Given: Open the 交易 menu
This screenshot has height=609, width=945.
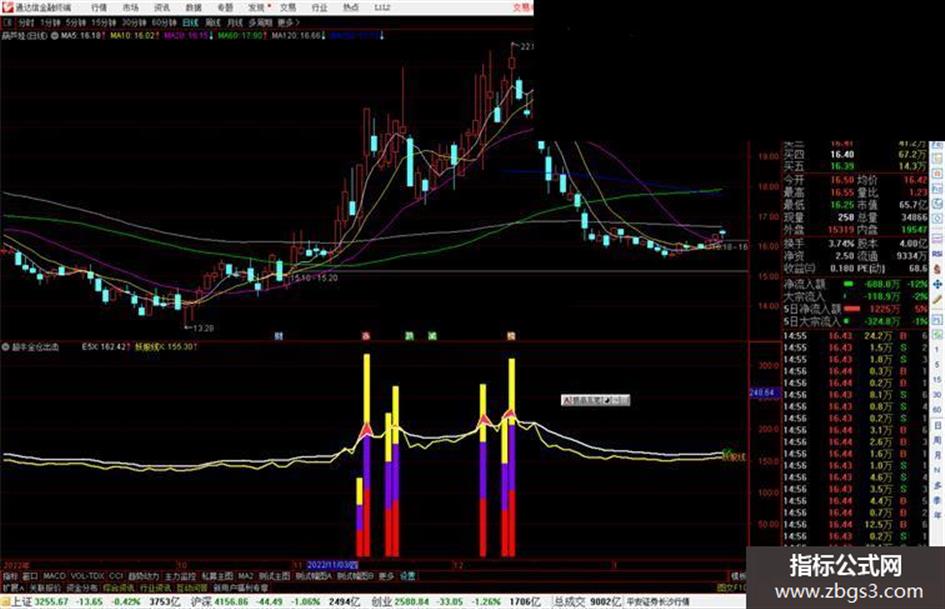Looking at the screenshot, I should pos(288,7).
